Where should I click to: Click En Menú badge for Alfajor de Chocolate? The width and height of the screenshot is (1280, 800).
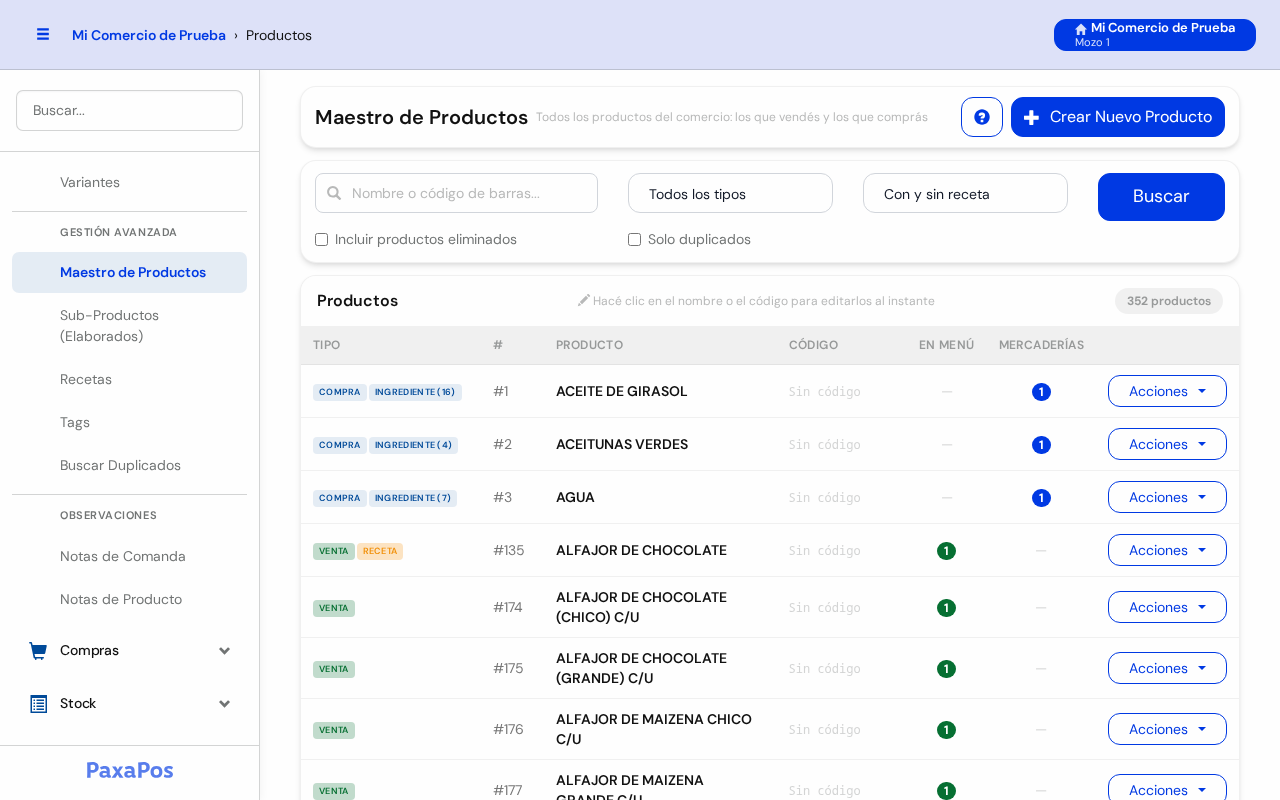coord(946,551)
